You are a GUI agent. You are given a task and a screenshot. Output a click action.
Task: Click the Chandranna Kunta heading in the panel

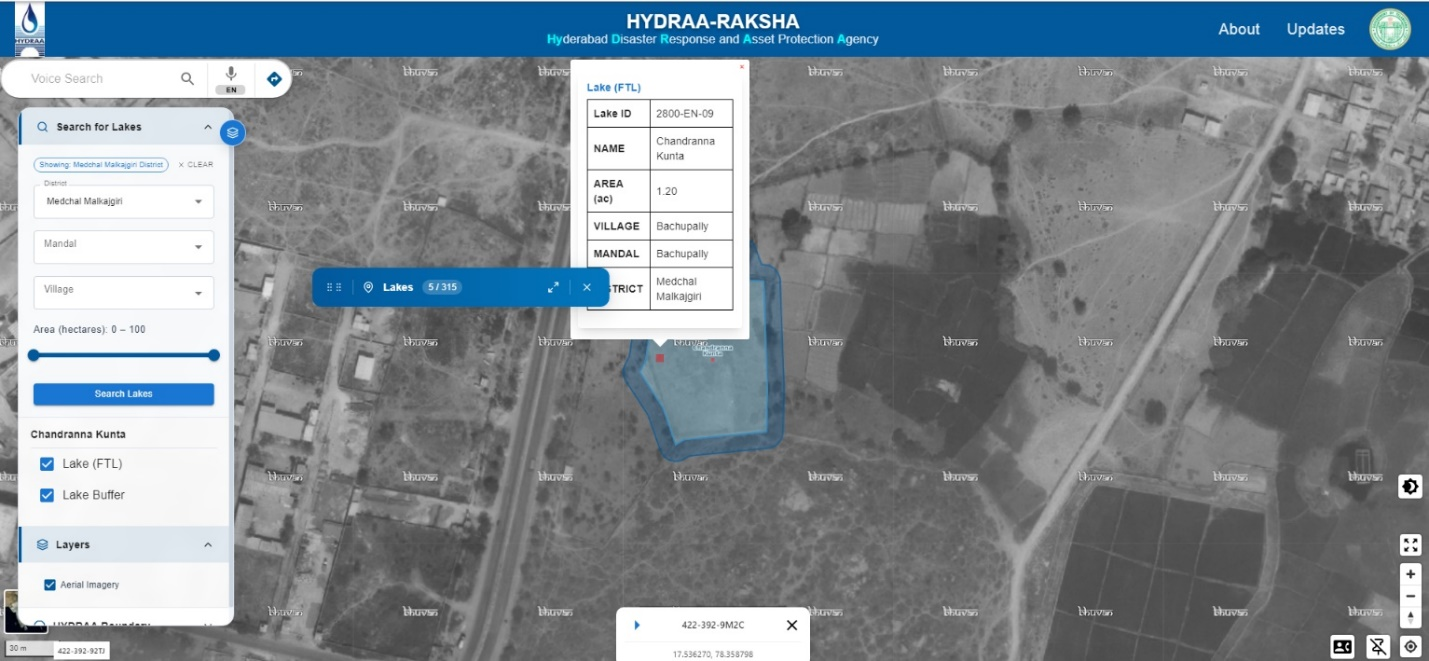point(78,435)
